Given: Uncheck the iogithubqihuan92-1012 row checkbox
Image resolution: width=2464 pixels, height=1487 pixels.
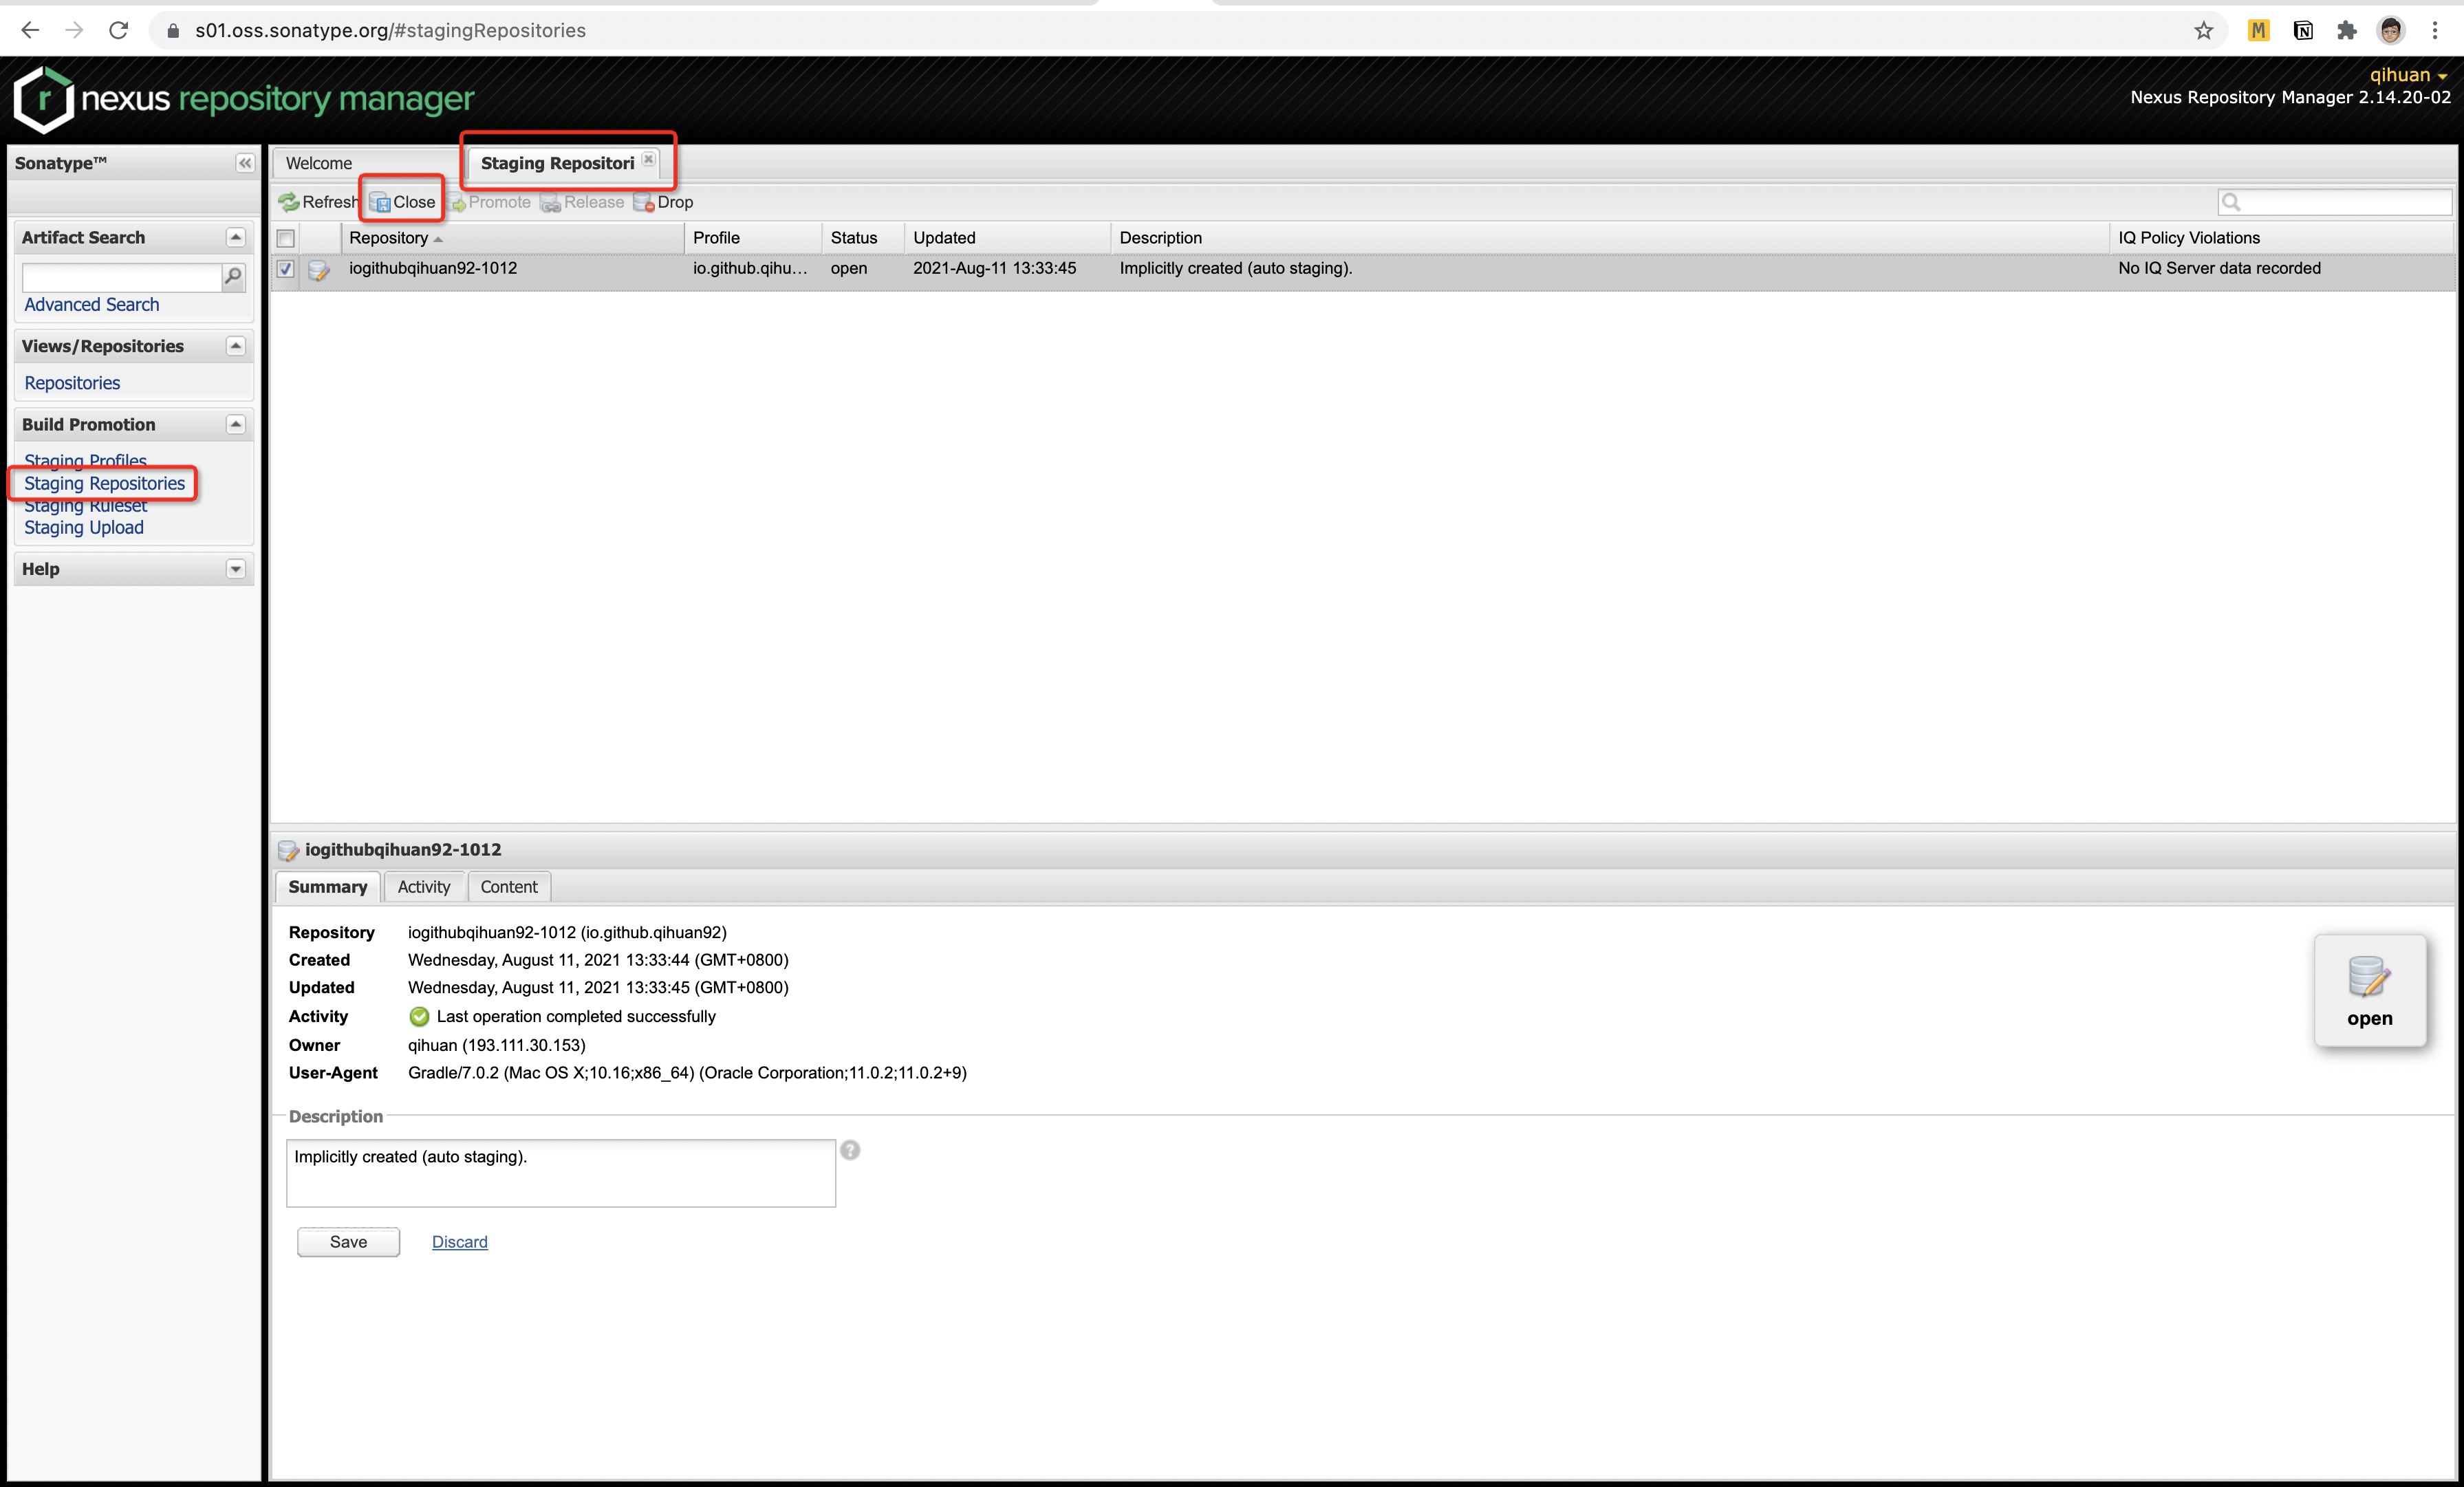Looking at the screenshot, I should point(286,268).
